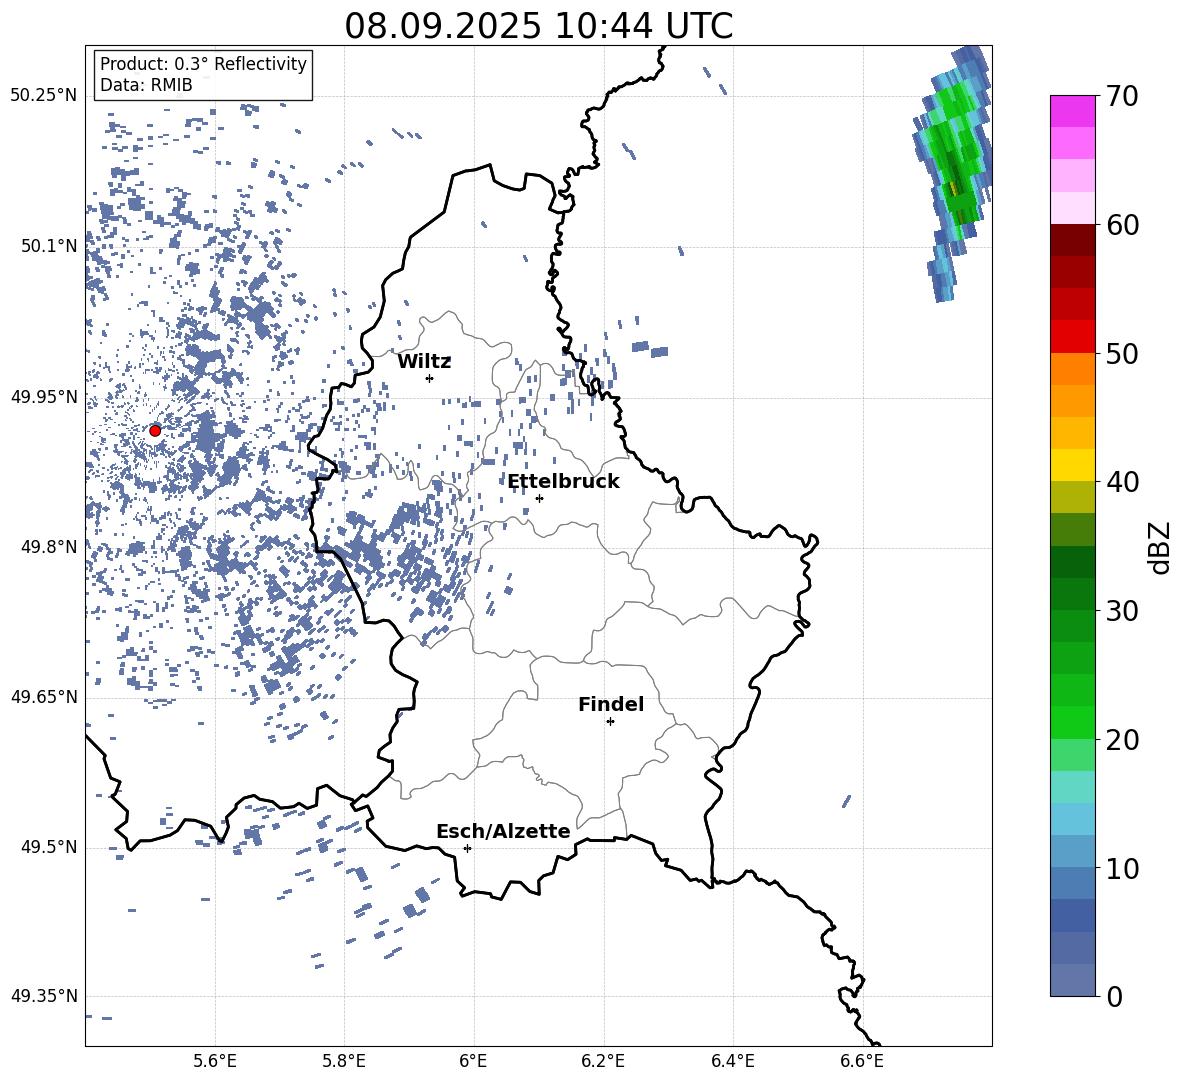Click the longitude label 5.6°E
Viewport: 1184px width, 1081px height.
point(215,1061)
